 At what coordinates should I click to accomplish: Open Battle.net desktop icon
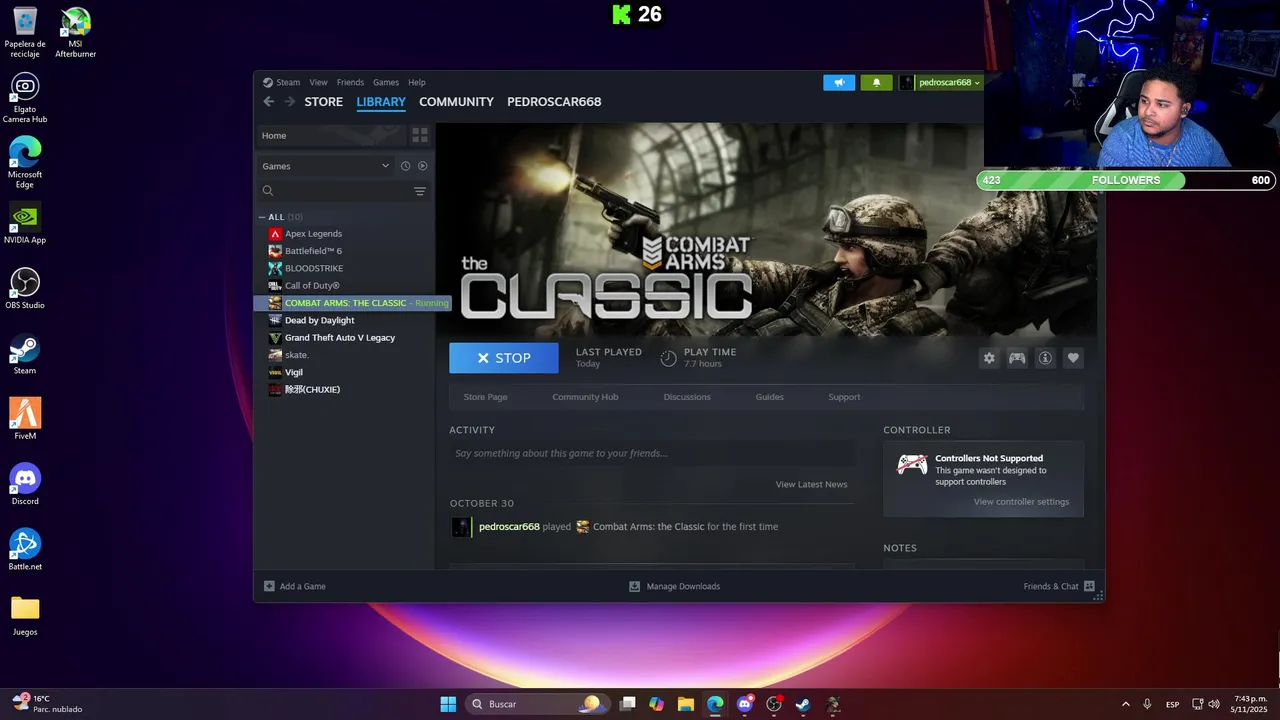(x=25, y=550)
